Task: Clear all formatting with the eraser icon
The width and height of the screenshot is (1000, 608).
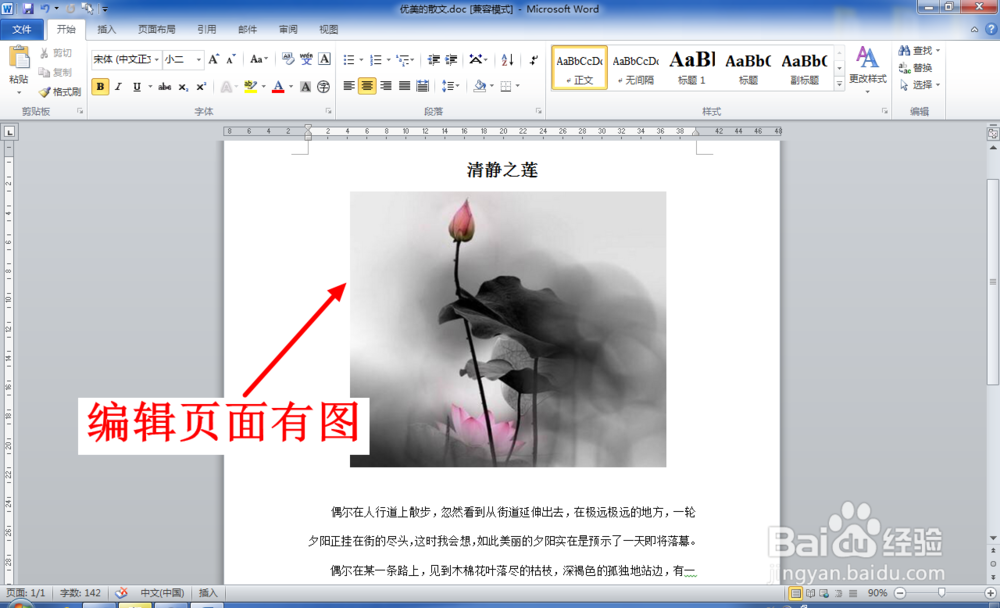Action: click(288, 59)
